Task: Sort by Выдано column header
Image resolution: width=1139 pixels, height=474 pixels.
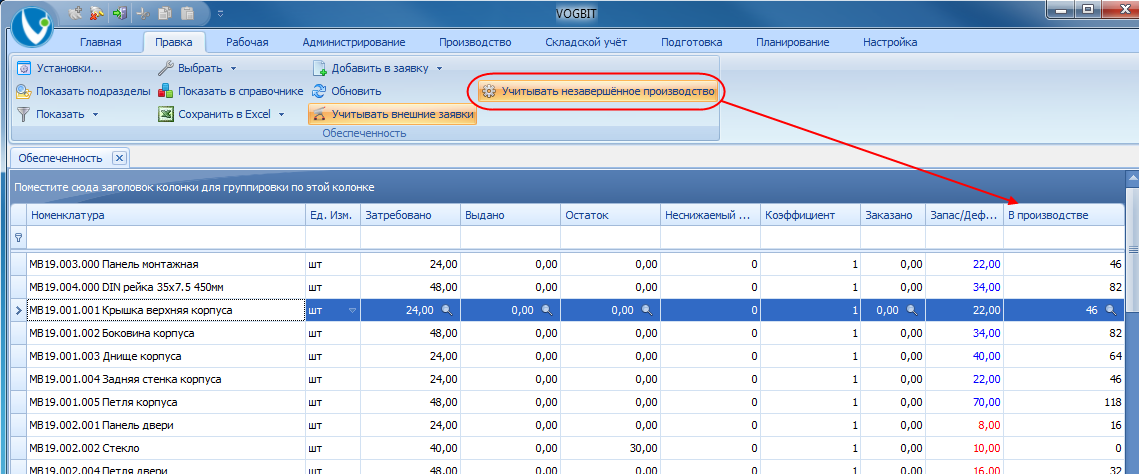Action: (511, 216)
